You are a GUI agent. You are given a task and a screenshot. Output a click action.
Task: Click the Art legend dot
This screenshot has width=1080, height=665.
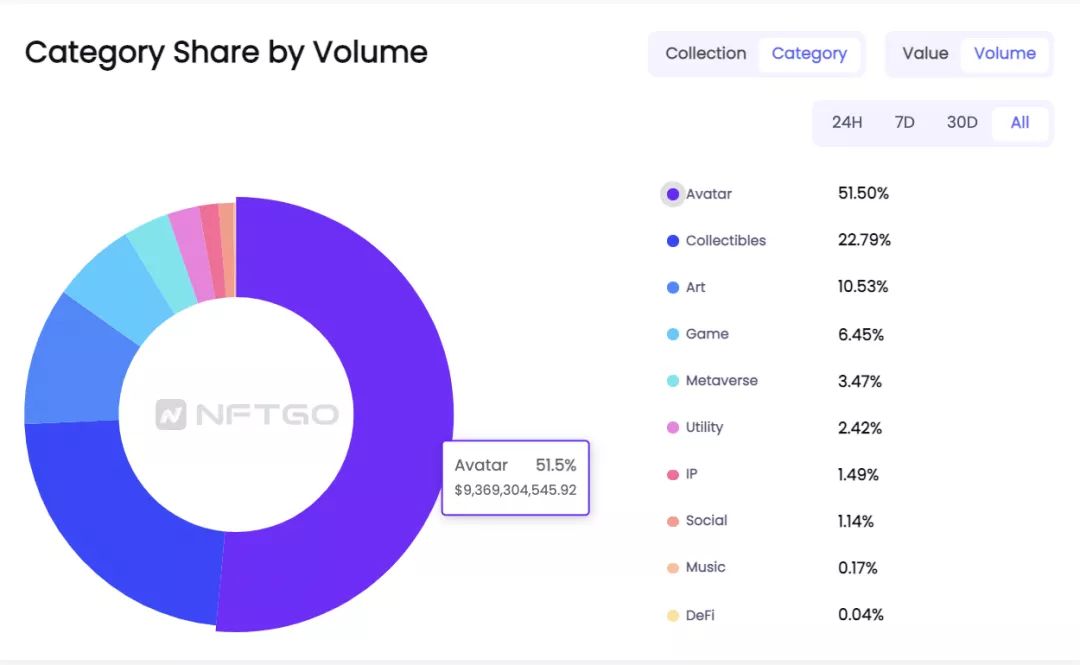pyautogui.click(x=673, y=288)
